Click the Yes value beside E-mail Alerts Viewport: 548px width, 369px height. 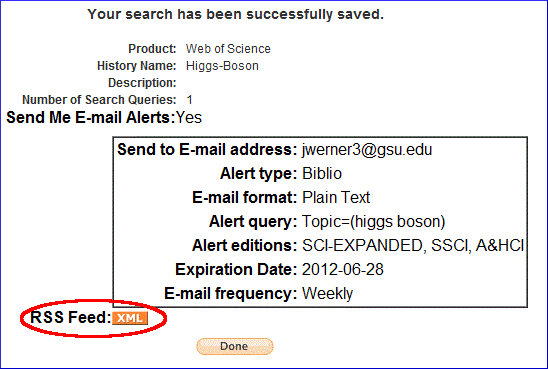(x=189, y=117)
